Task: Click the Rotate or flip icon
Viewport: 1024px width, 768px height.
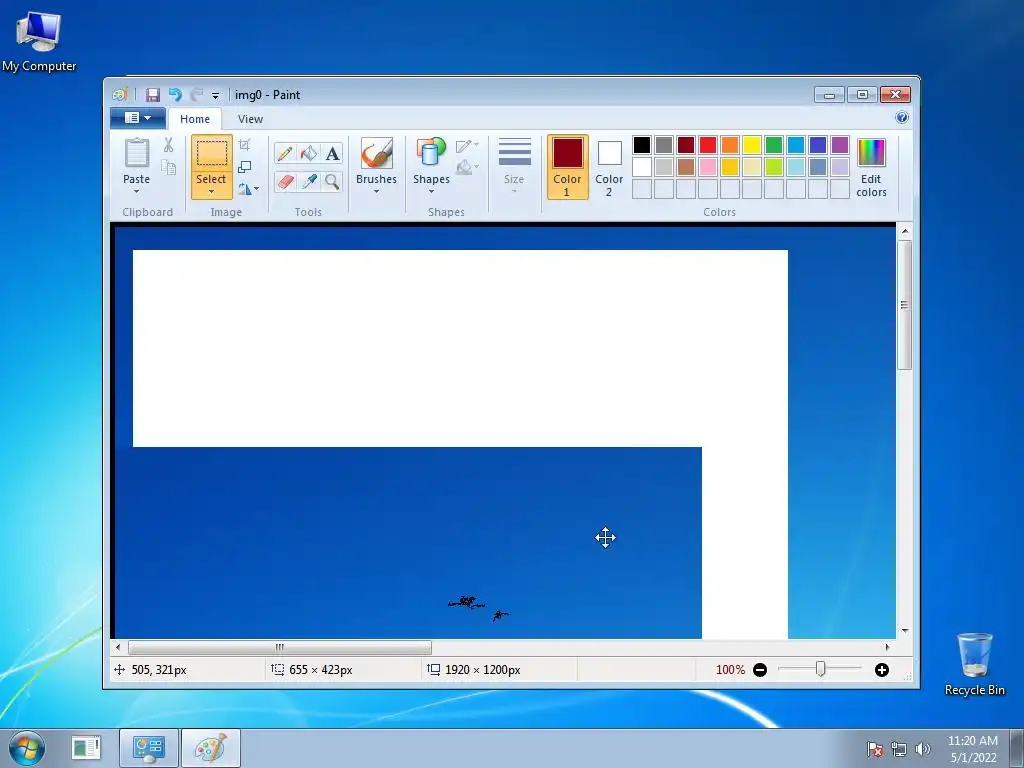Action: tap(244, 189)
